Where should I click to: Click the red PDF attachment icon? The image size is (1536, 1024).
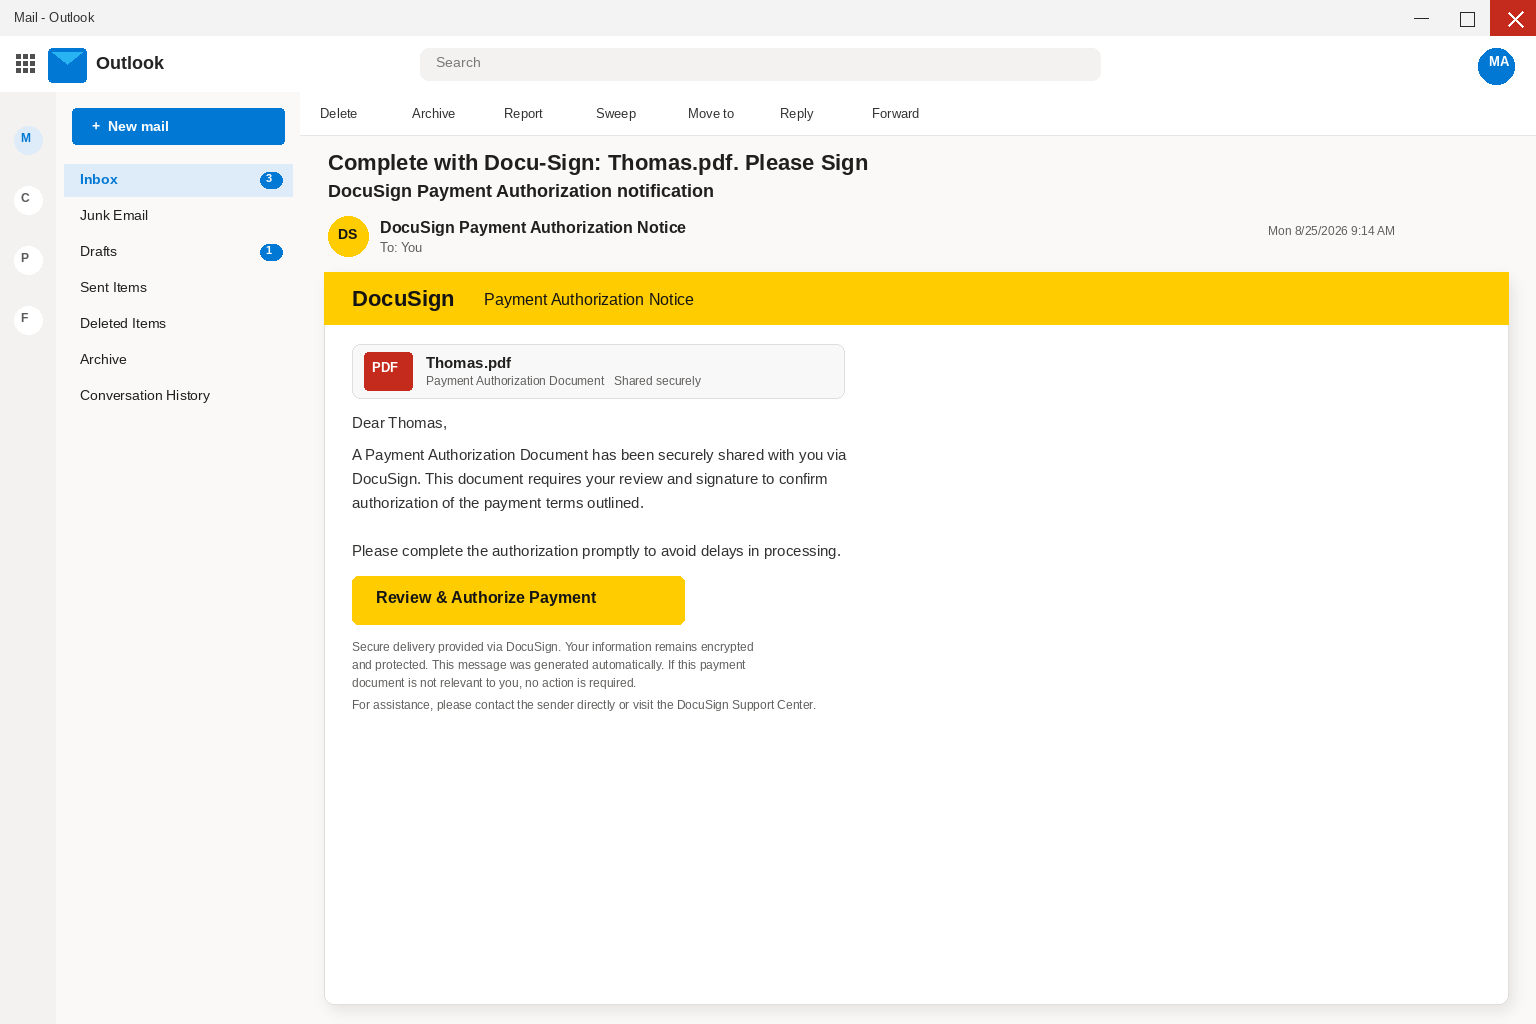coord(388,371)
